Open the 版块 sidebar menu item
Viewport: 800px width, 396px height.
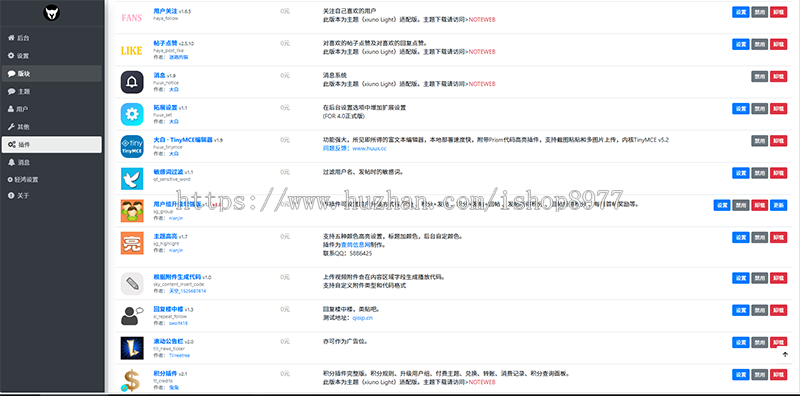point(52,73)
